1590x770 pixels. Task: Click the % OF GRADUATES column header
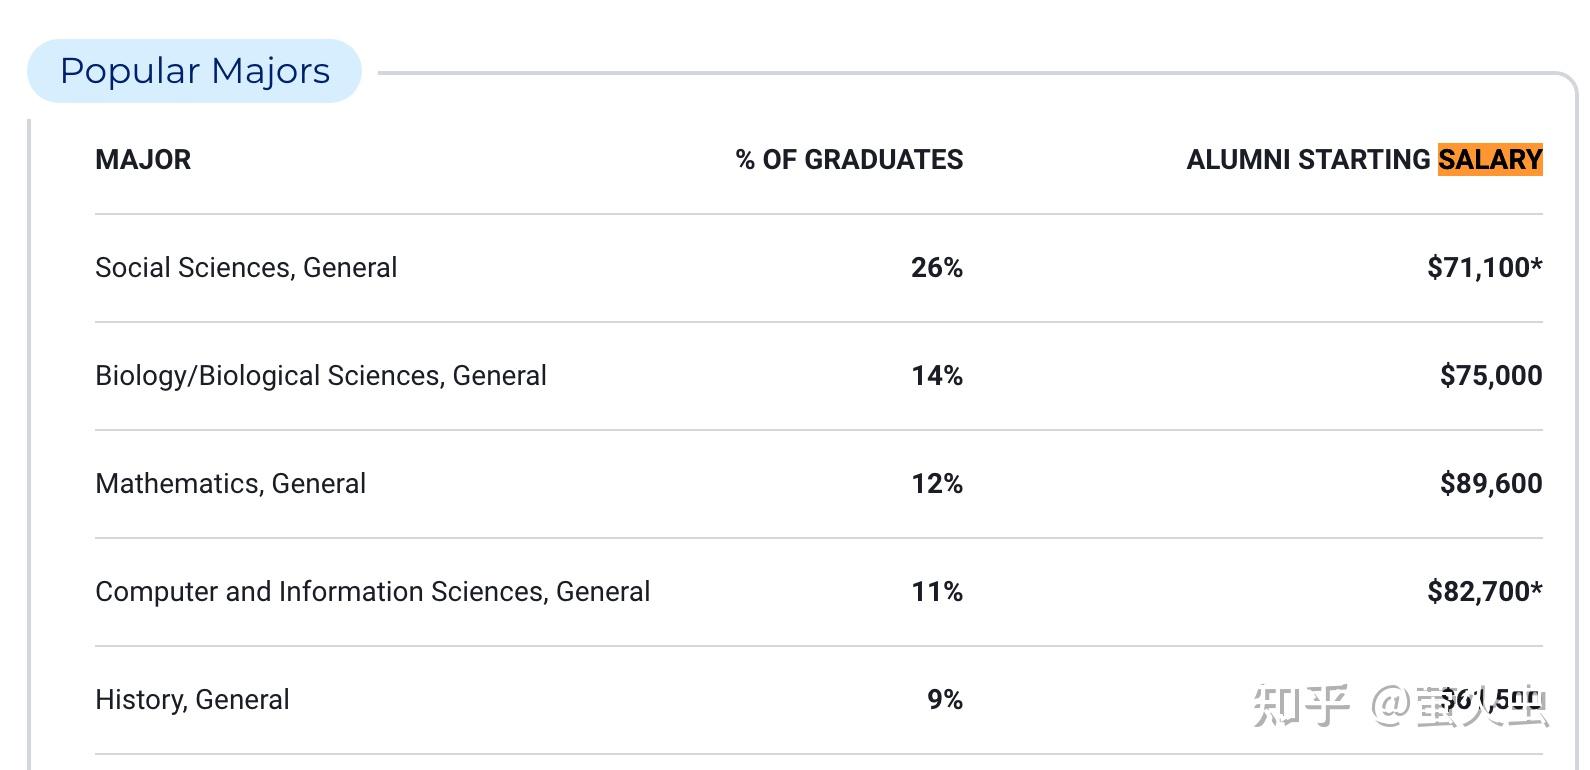(849, 160)
